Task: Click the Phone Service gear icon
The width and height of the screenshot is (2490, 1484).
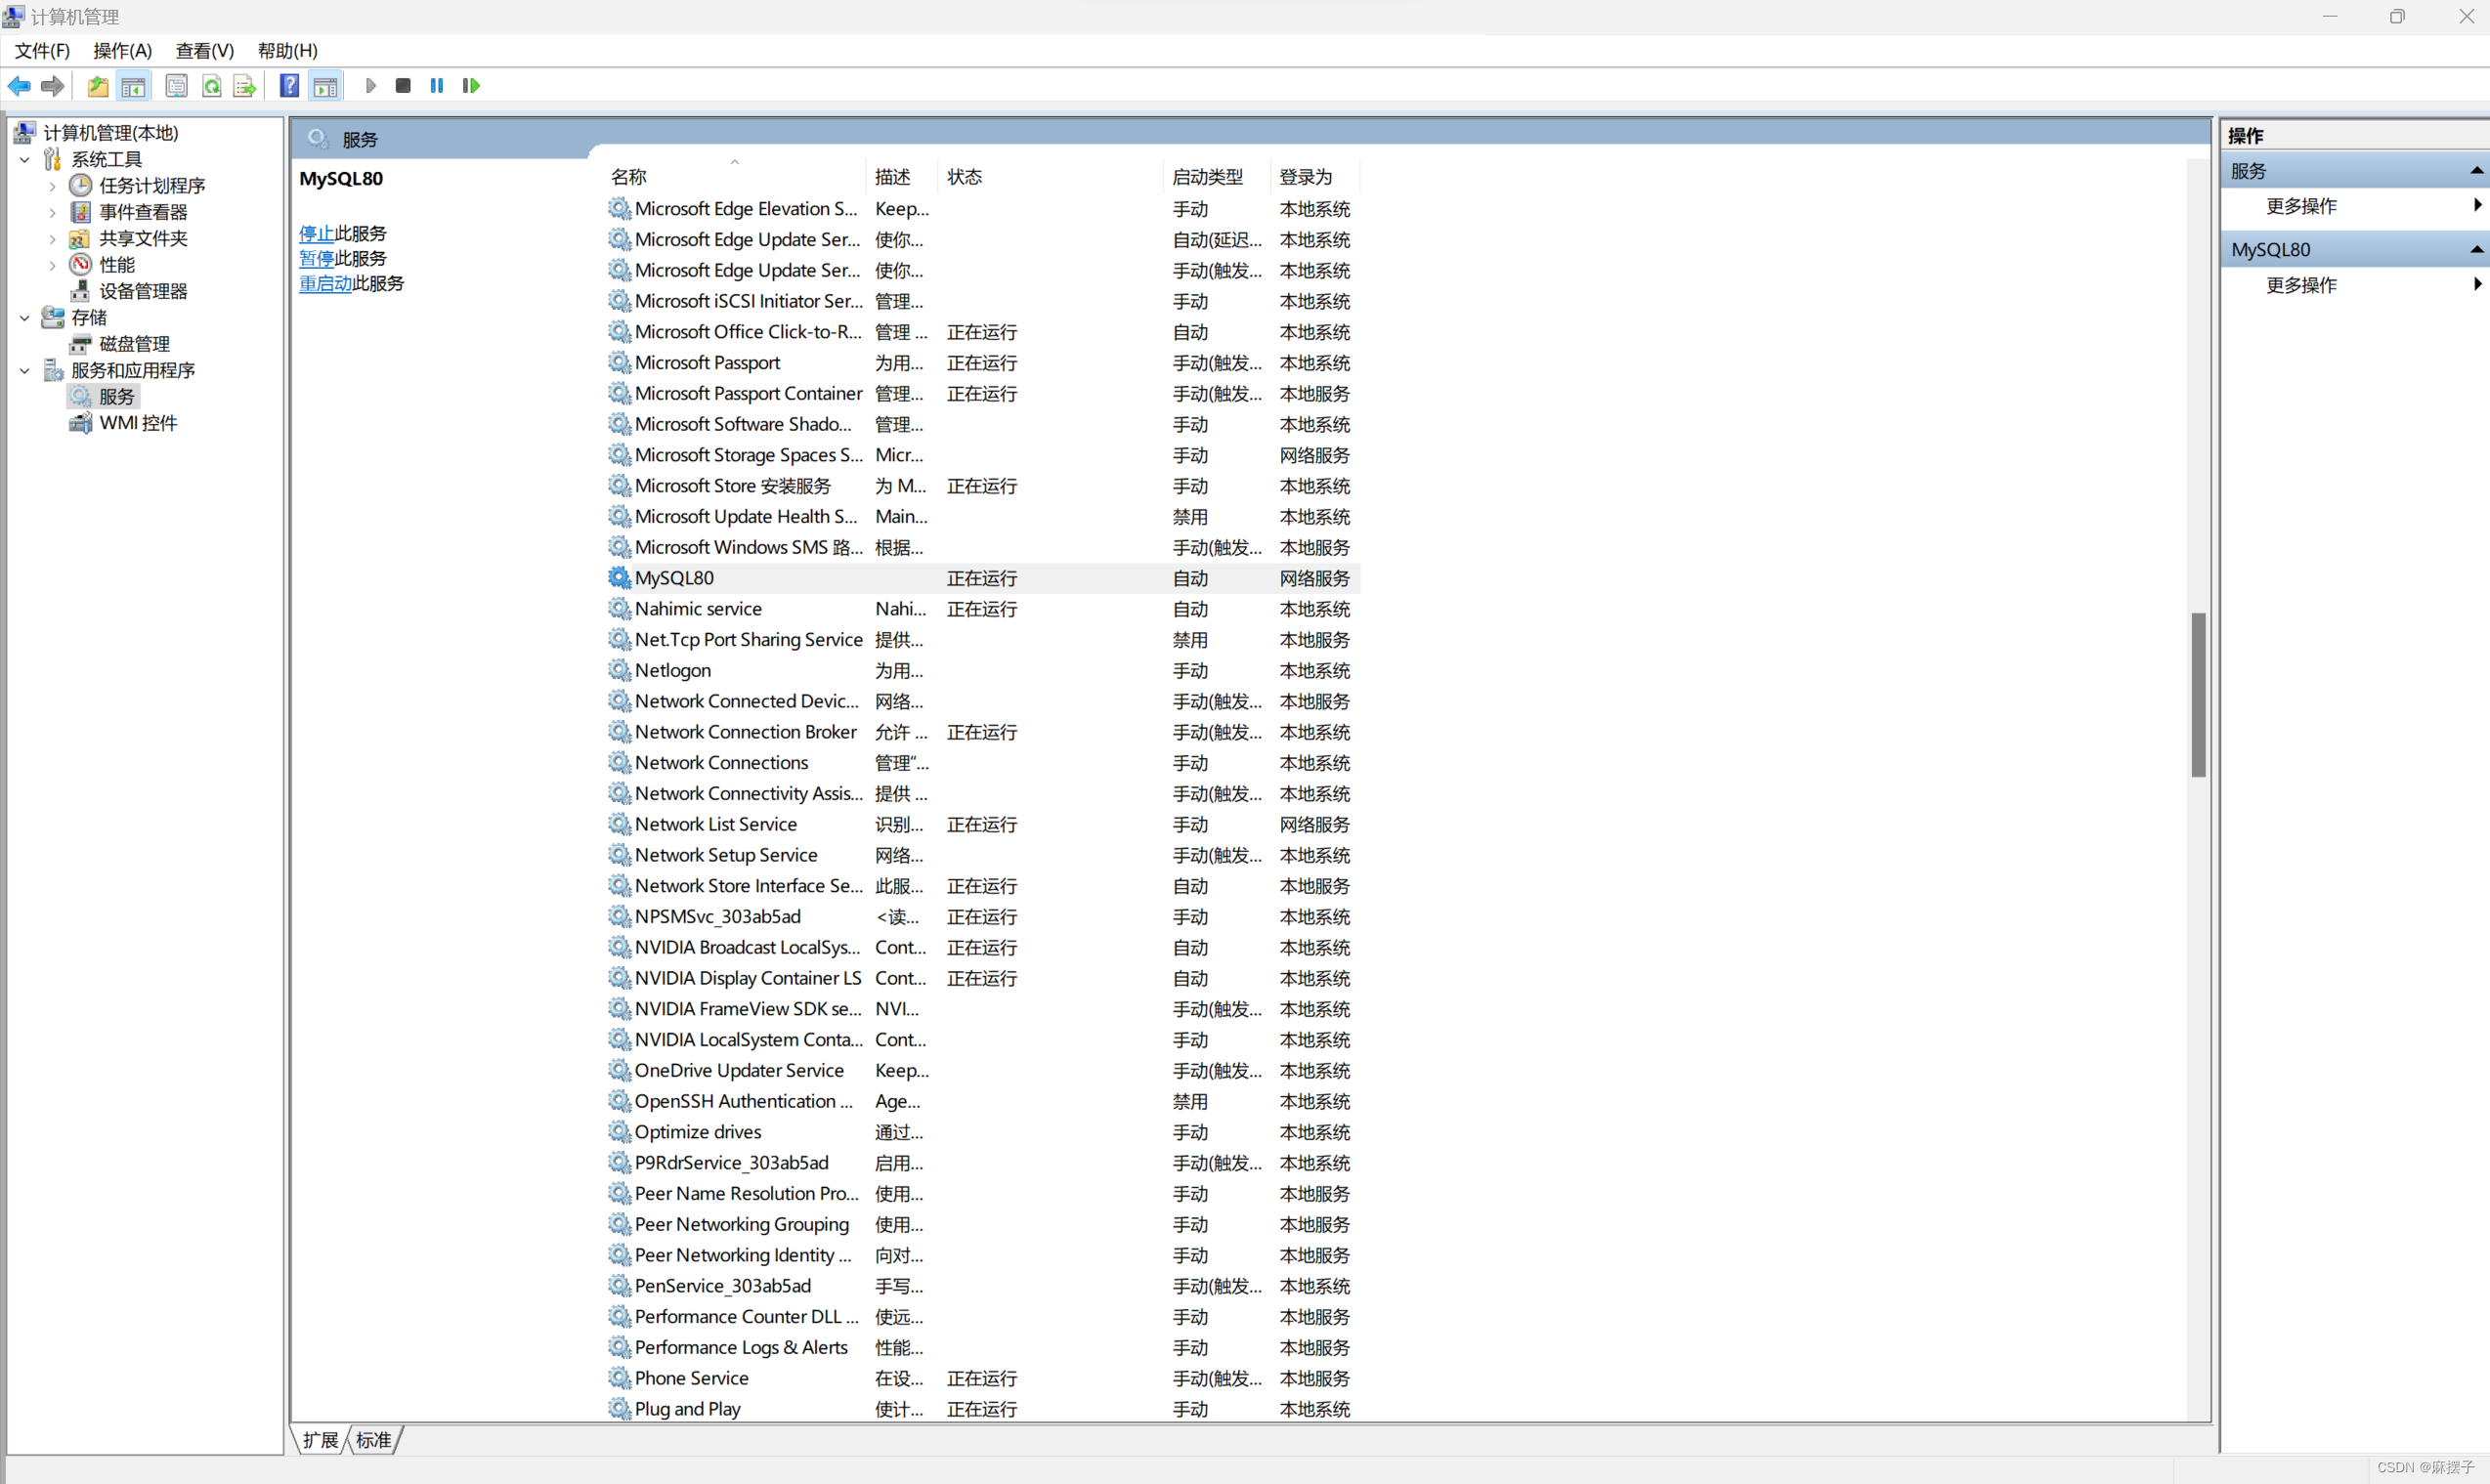Action: point(619,1378)
